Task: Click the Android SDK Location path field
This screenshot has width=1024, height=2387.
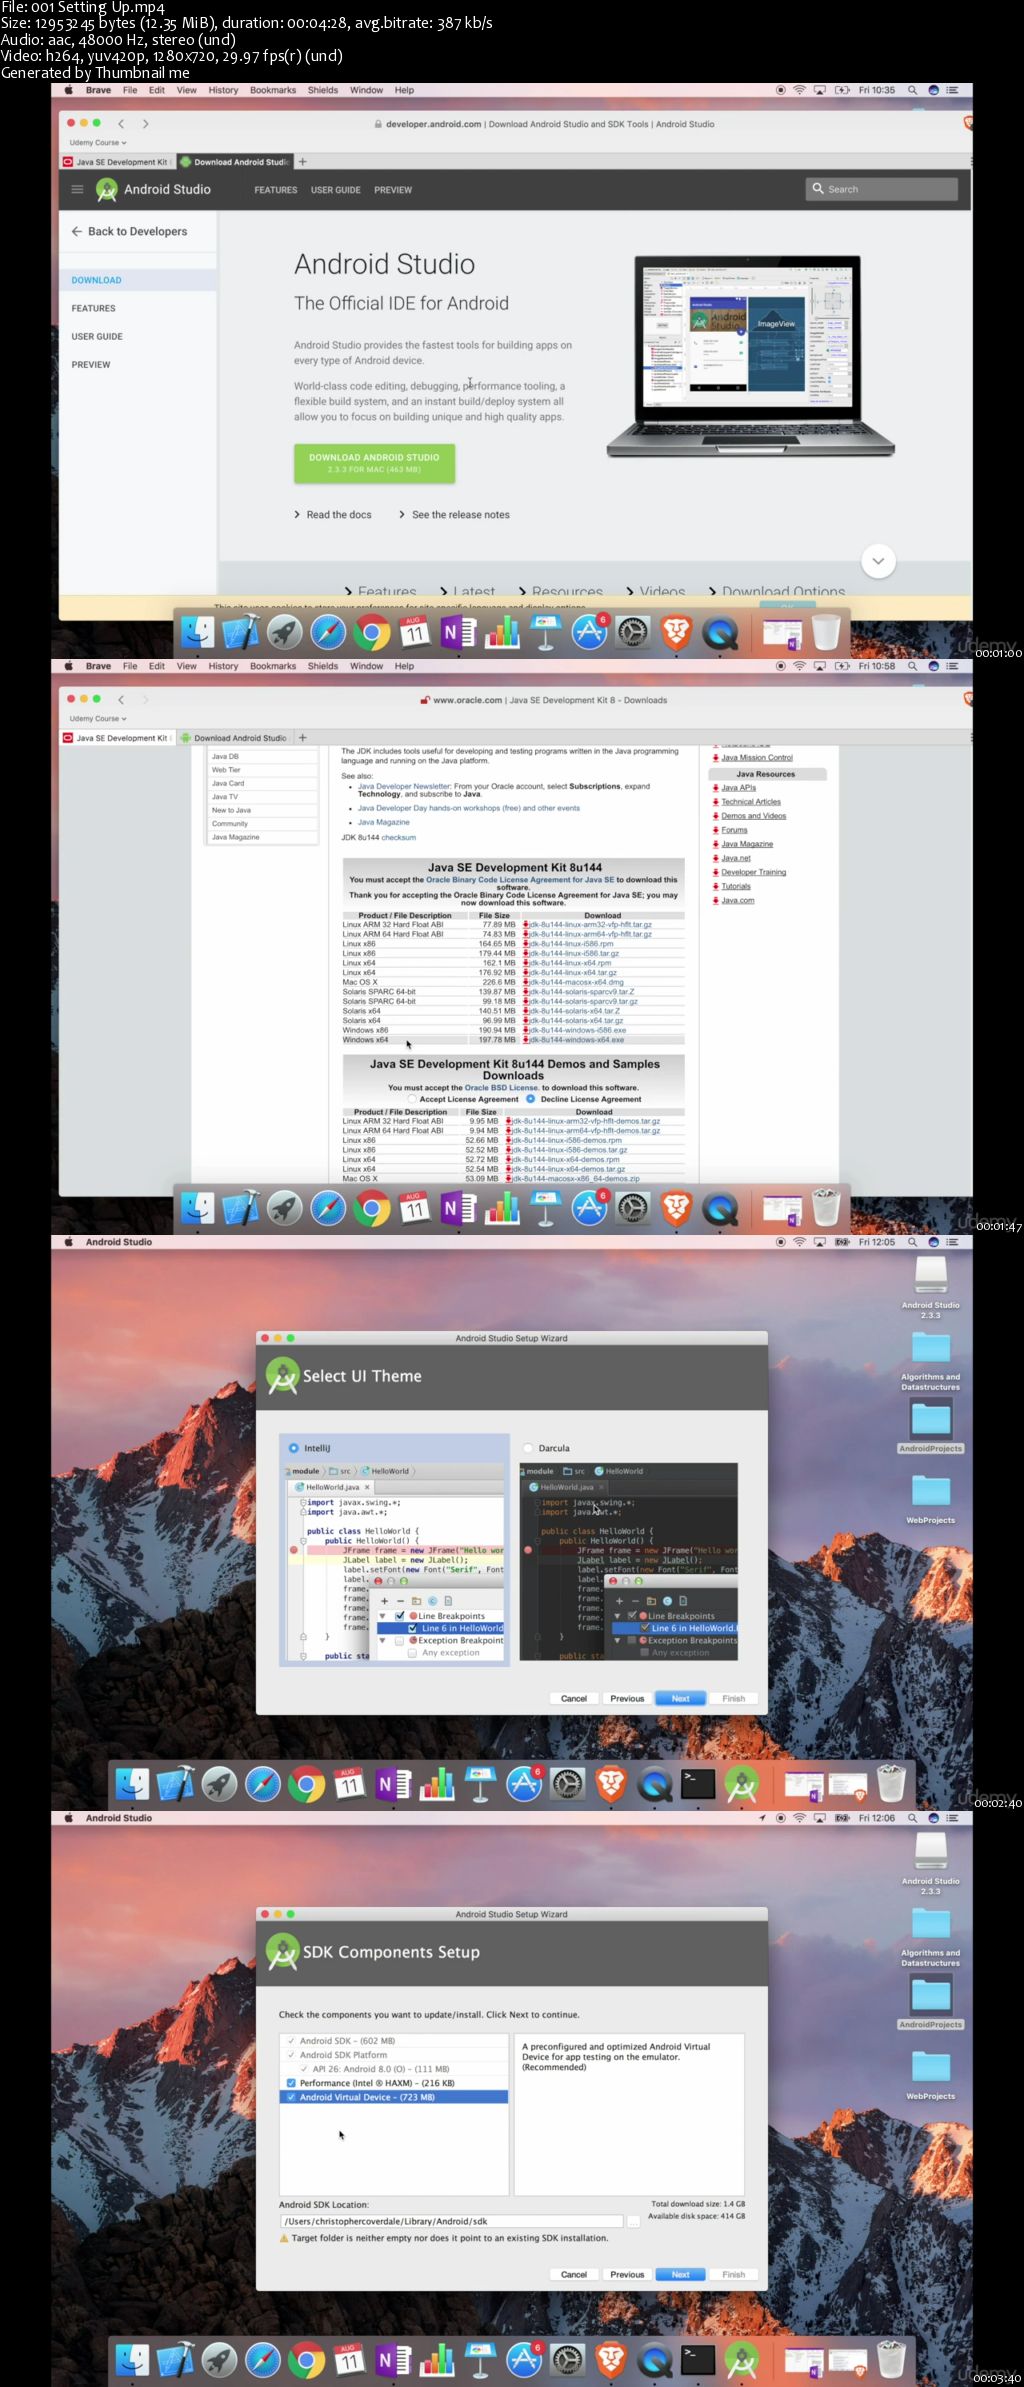Action: tap(452, 2221)
